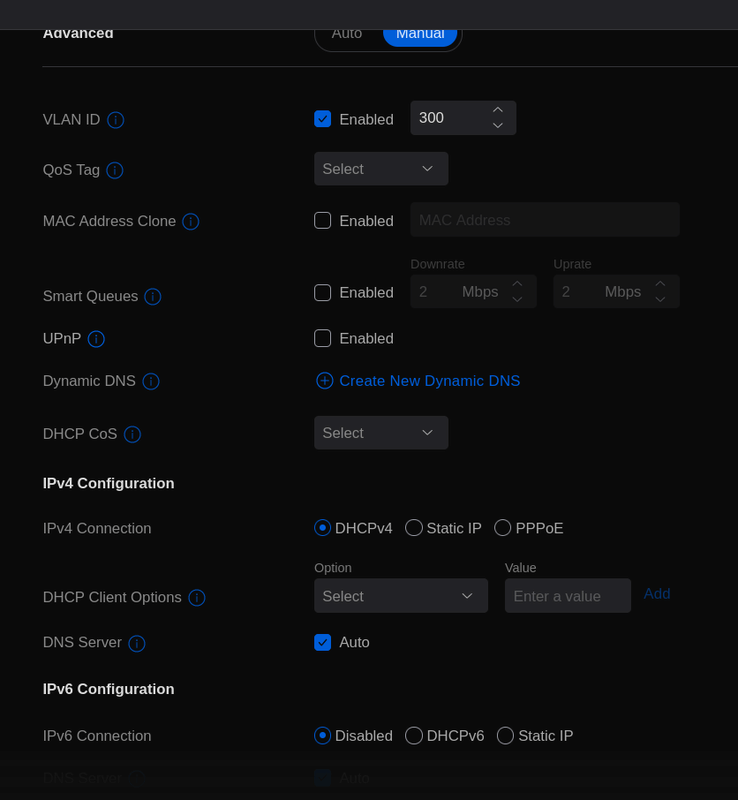Click DHCP Client Options info icon
738x800 pixels.
[196, 597]
